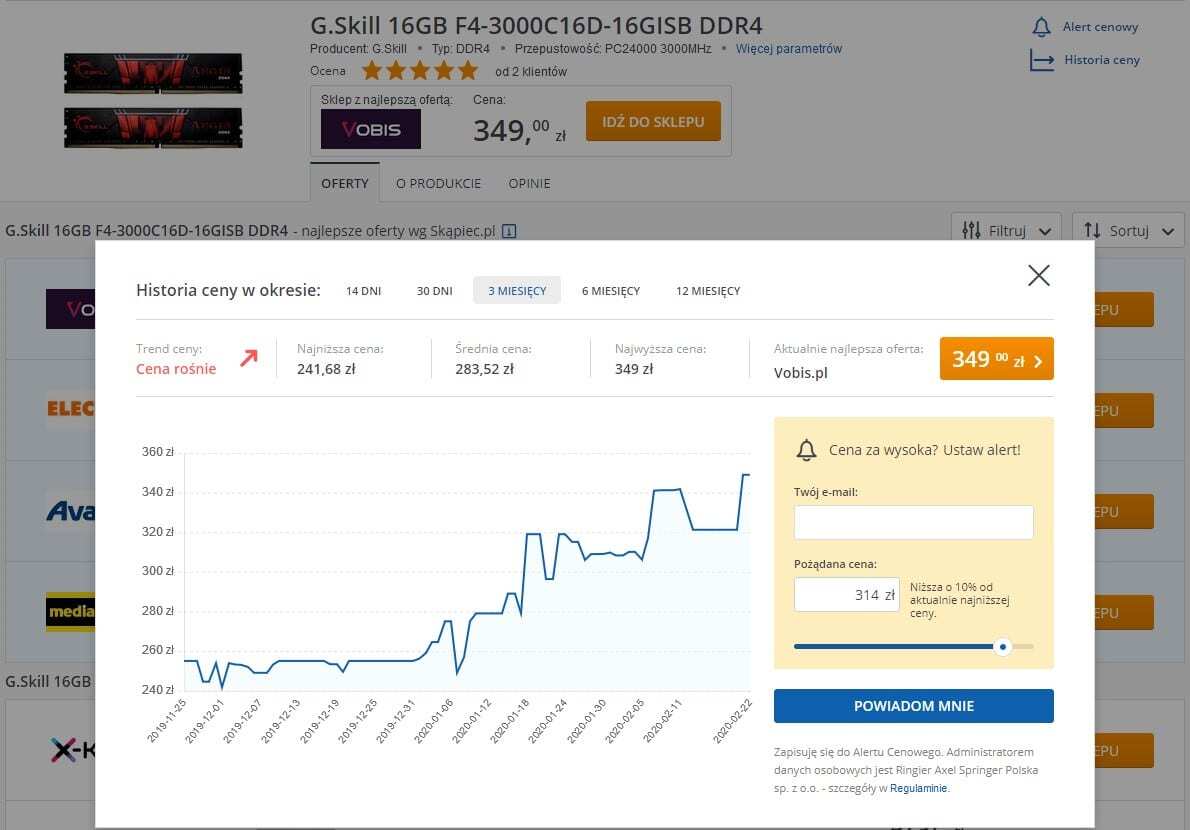
Task: Click the five-star rating
Action: coord(420,71)
